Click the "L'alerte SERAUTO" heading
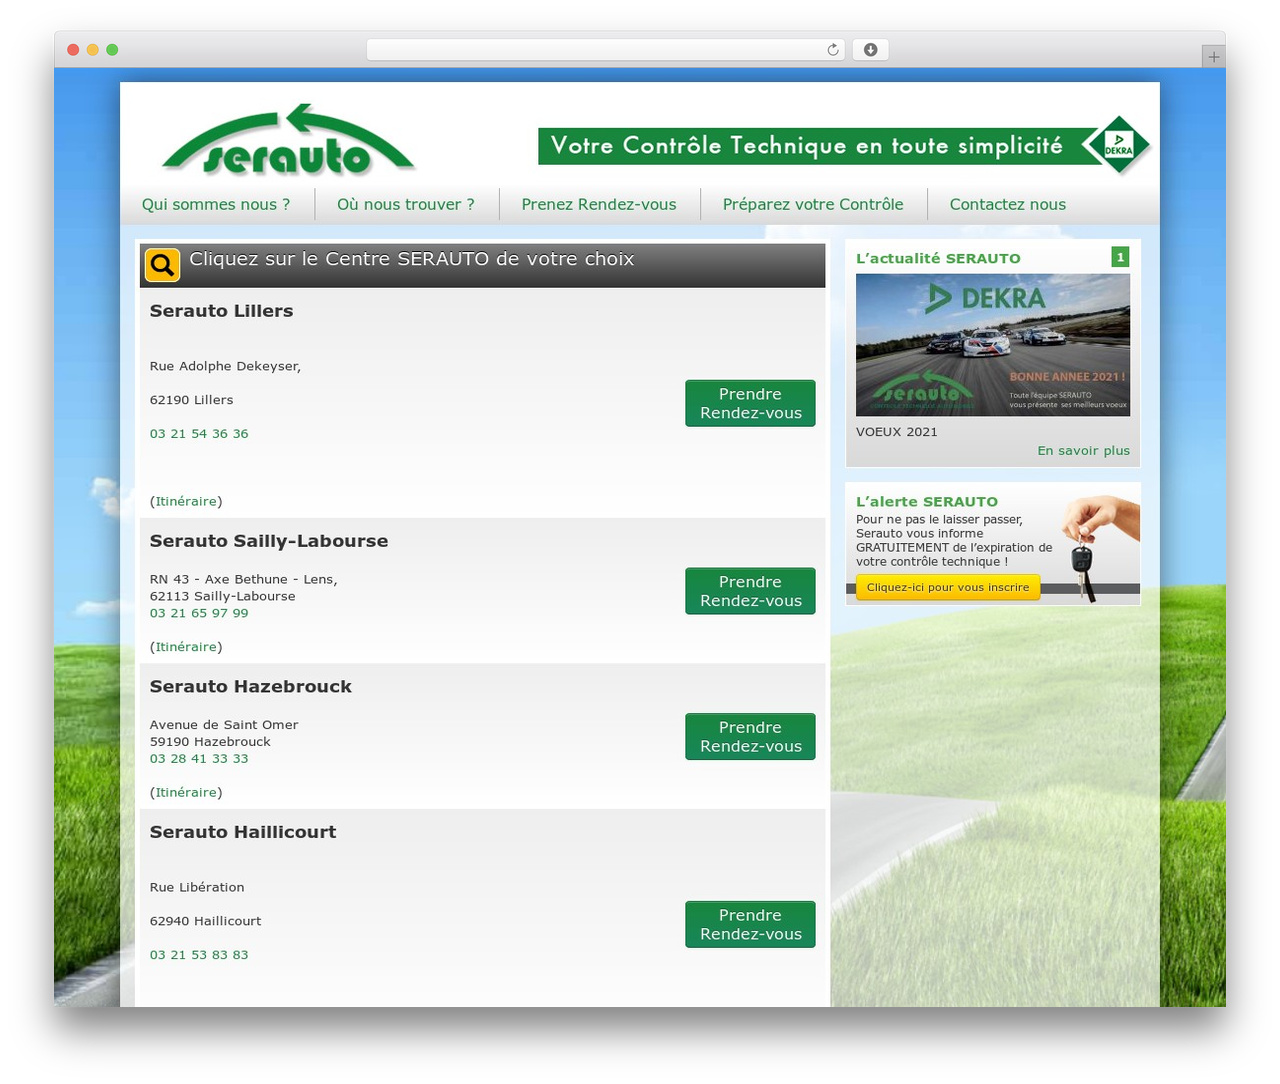Image resolution: width=1280 pixels, height=1084 pixels. coord(927,502)
